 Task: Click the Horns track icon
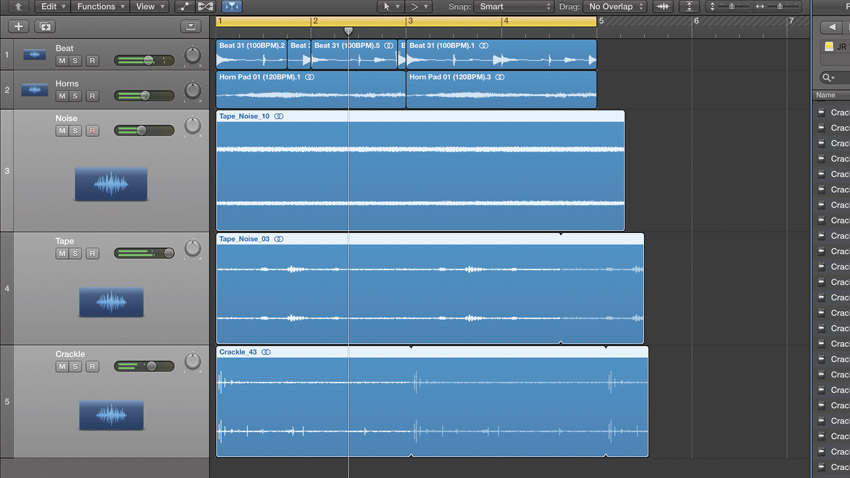click(34, 90)
